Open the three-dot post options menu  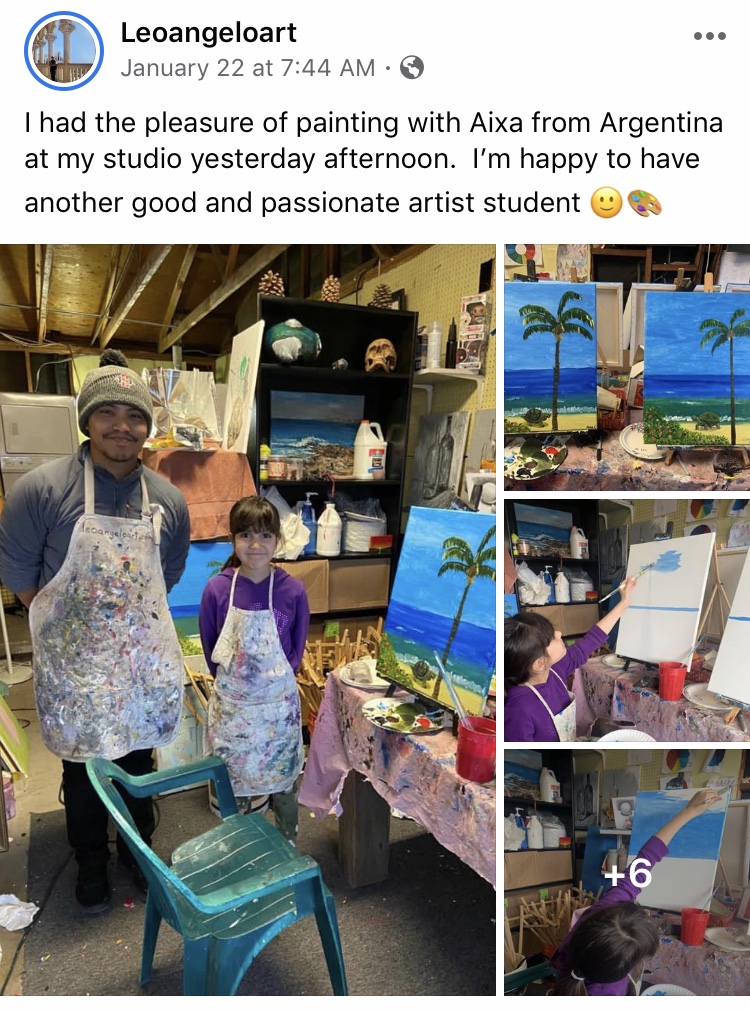709,36
